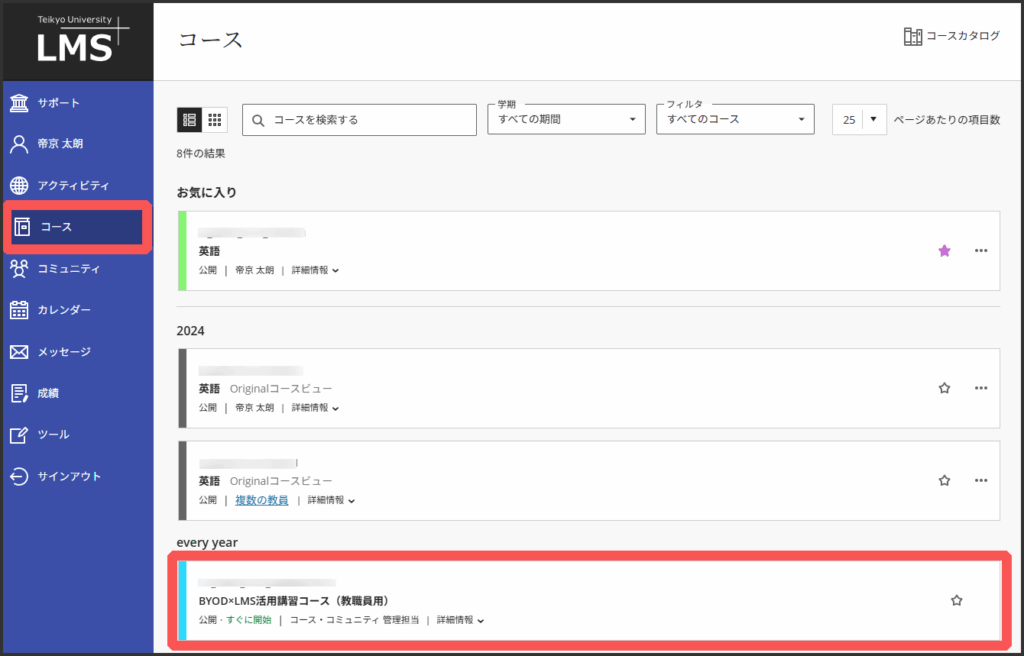Favorite the 複数の教員 英語 course
The image size is (1024, 656).
pos(944,480)
